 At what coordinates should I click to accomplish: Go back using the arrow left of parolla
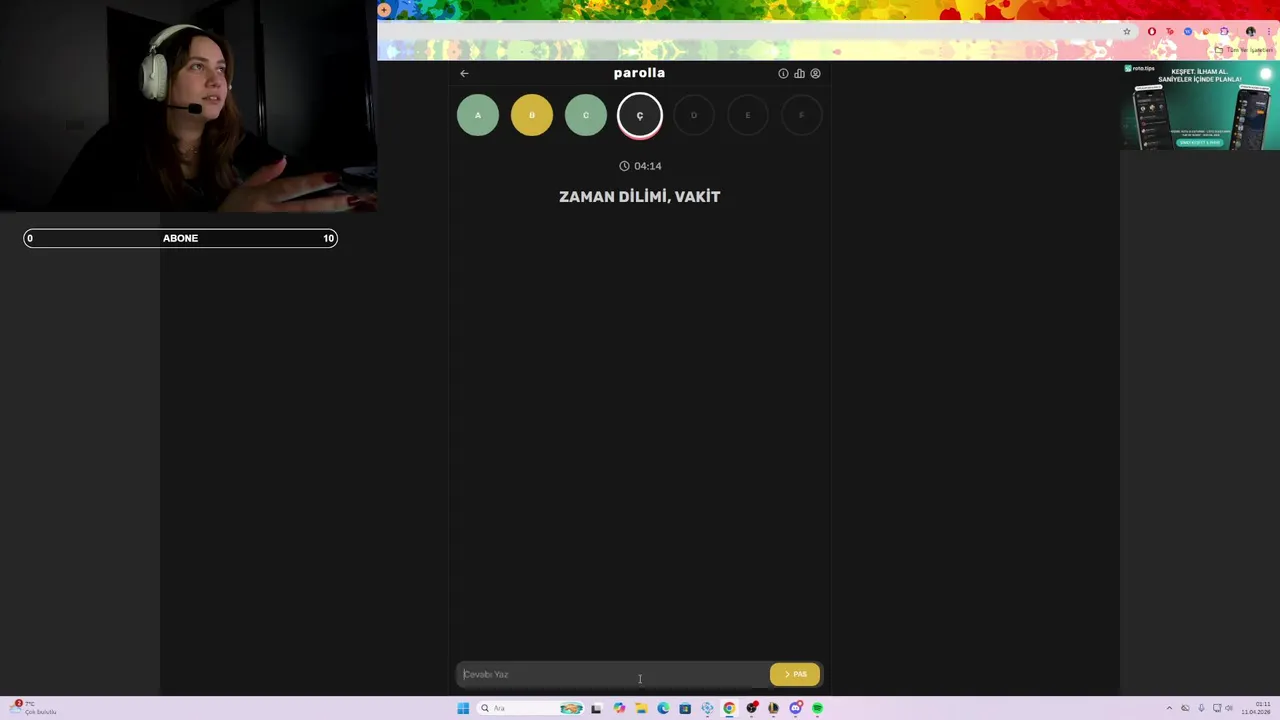tap(464, 73)
